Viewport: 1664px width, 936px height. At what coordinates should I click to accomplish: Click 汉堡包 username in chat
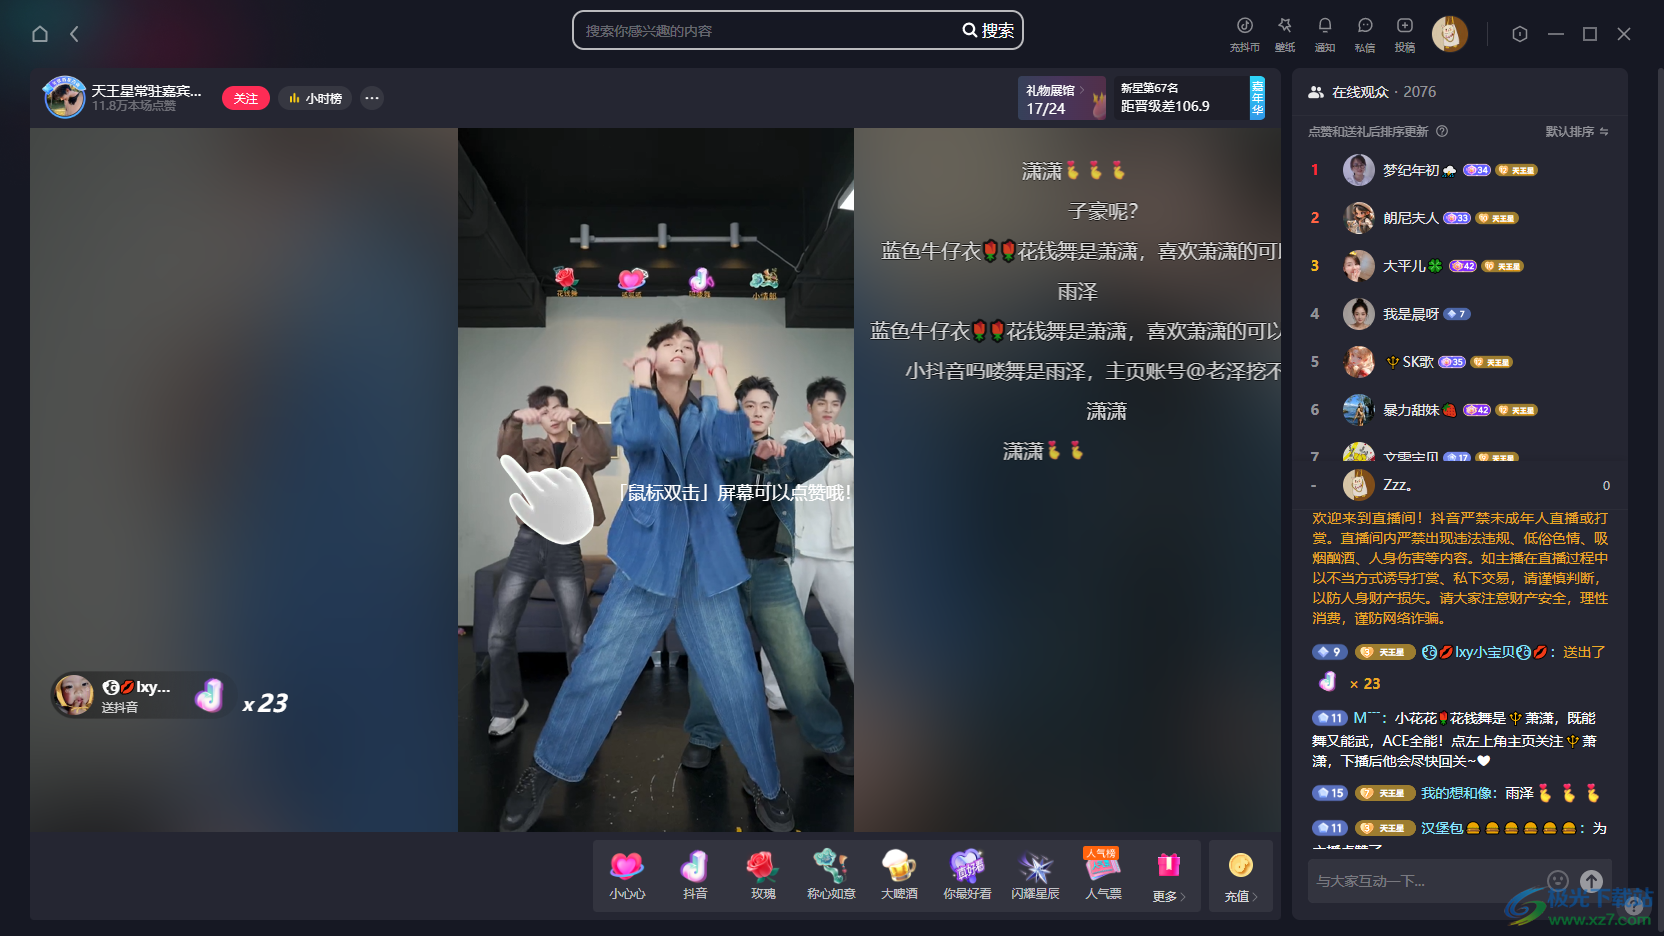tap(1442, 828)
